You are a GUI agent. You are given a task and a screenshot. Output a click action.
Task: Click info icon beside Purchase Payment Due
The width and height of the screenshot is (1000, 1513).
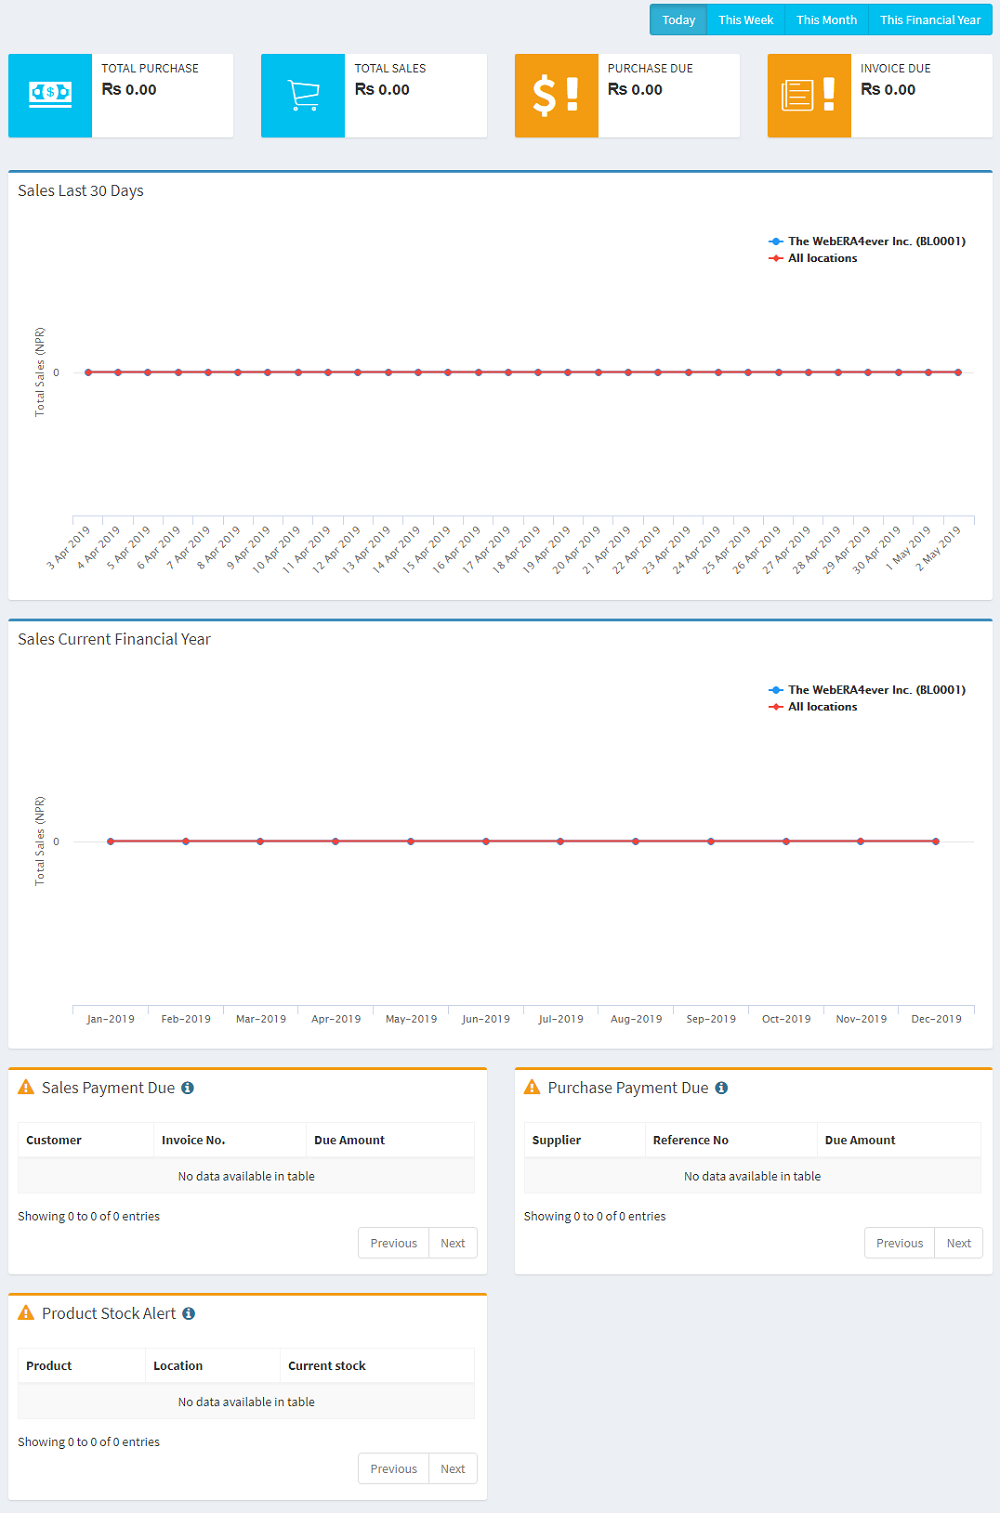721,1088
